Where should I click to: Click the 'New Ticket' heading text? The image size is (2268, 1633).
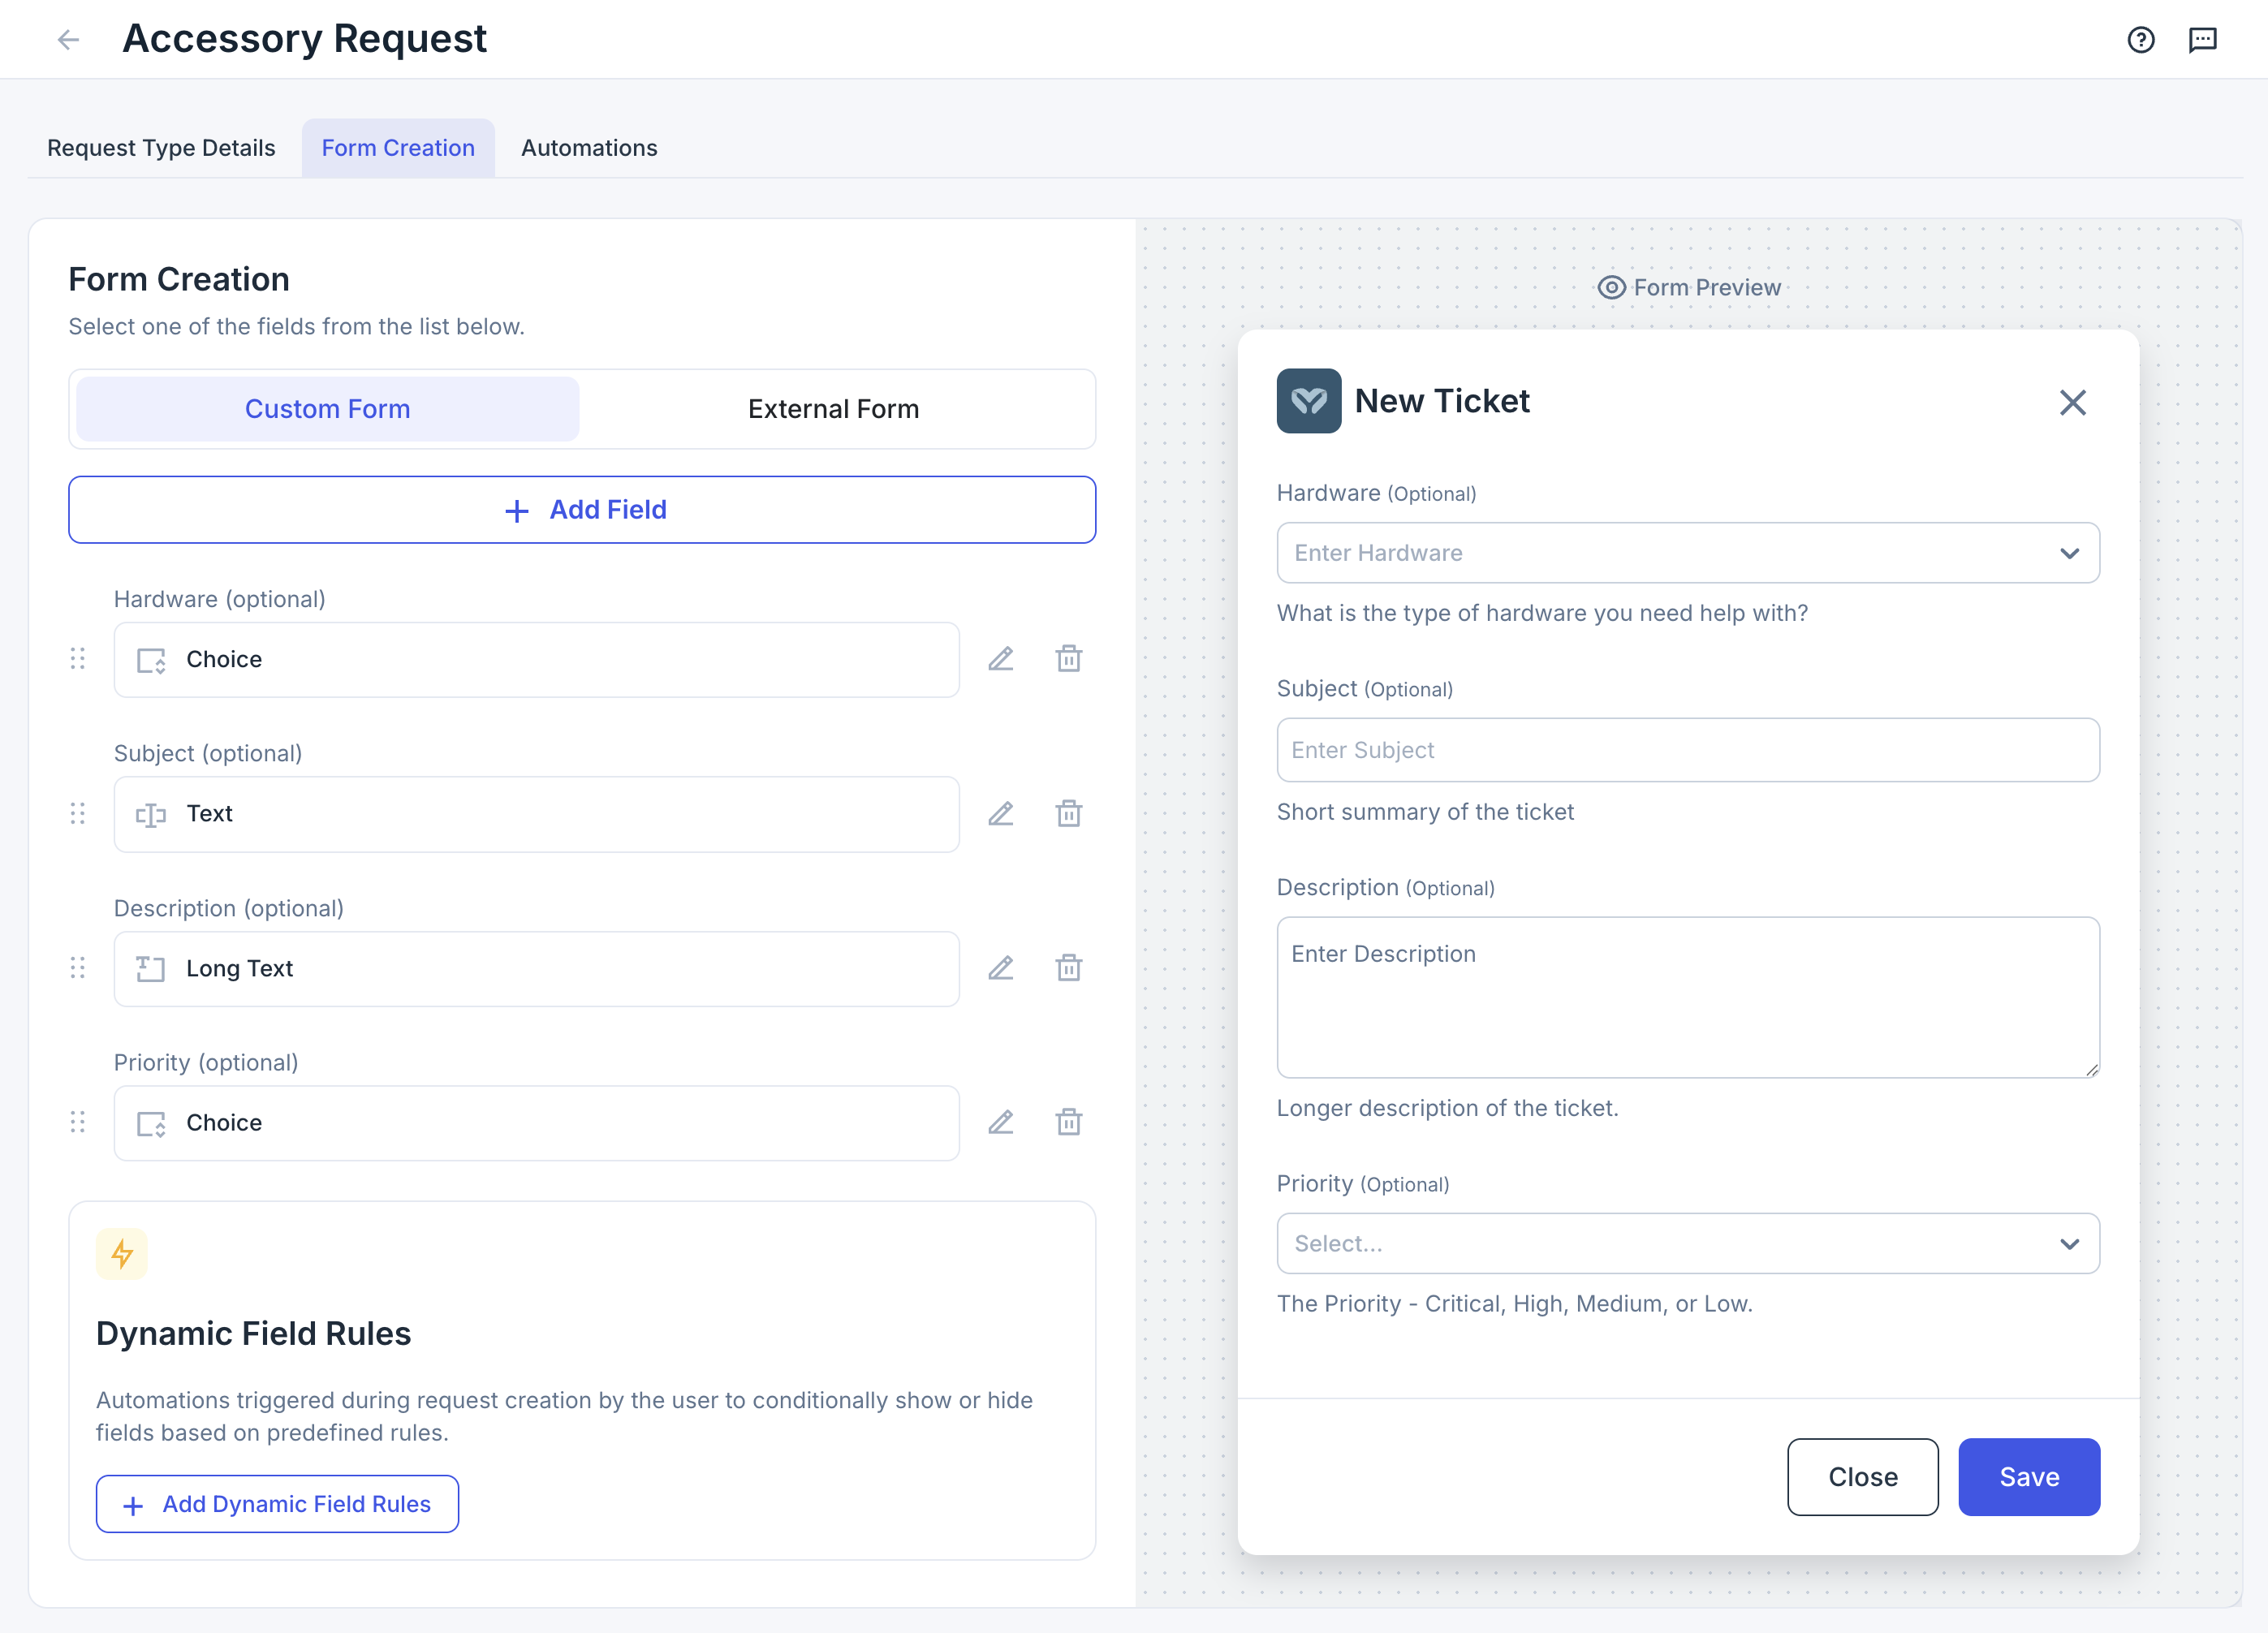pyautogui.click(x=1442, y=401)
